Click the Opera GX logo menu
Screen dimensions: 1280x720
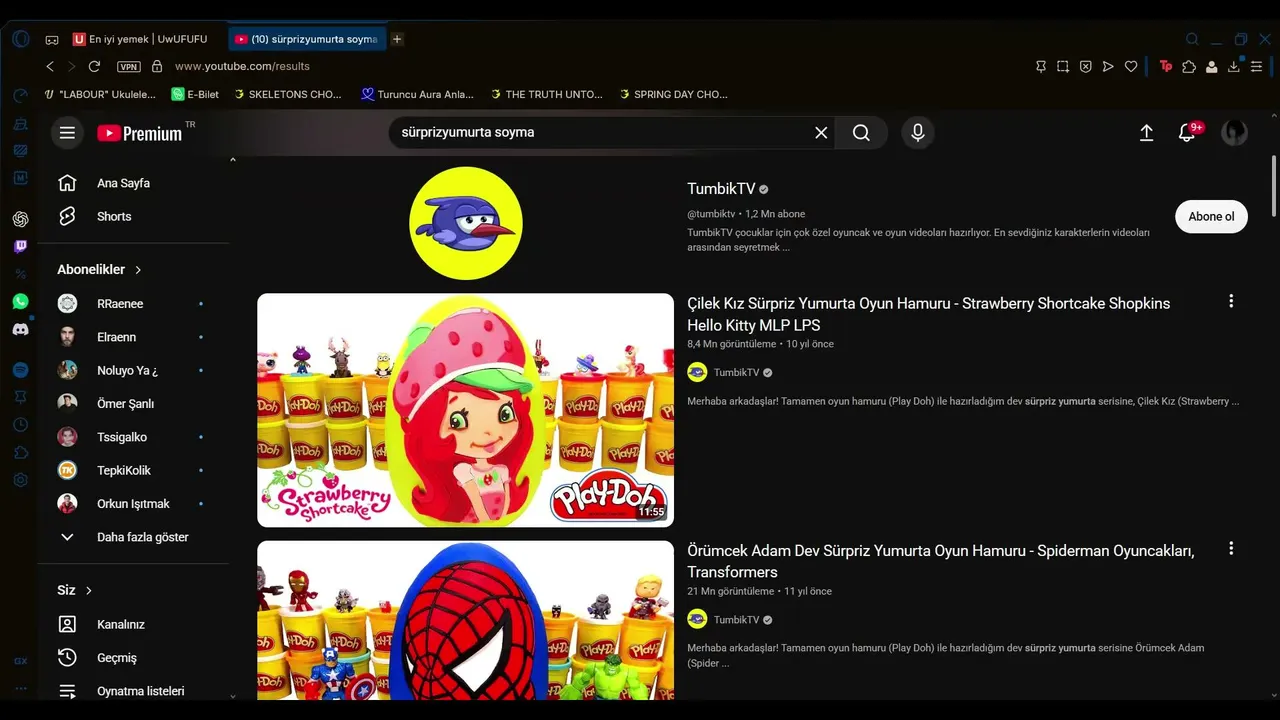pos(21,39)
